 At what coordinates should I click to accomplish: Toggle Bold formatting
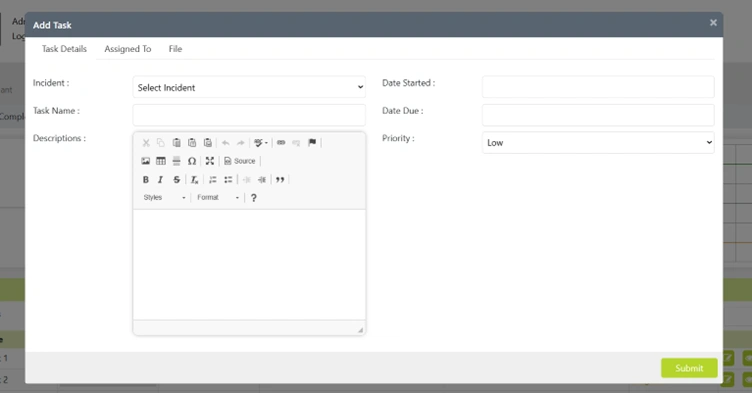(x=146, y=179)
